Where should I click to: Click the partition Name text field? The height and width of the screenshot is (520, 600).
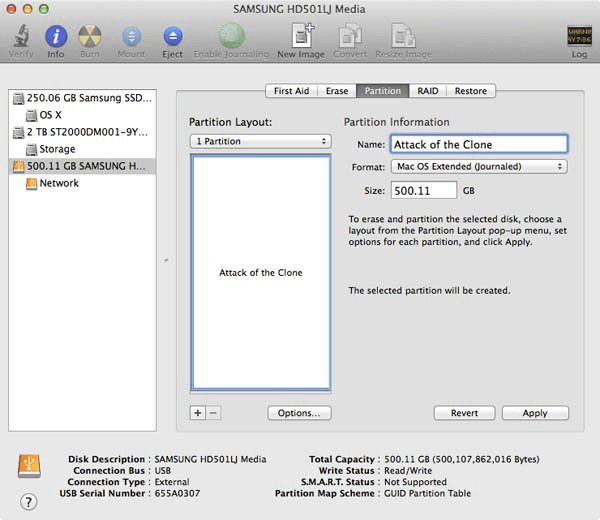pos(479,144)
